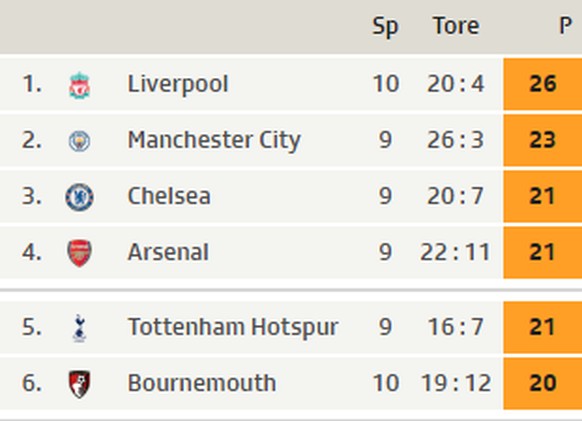Click the Arsenal club crest

click(79, 253)
